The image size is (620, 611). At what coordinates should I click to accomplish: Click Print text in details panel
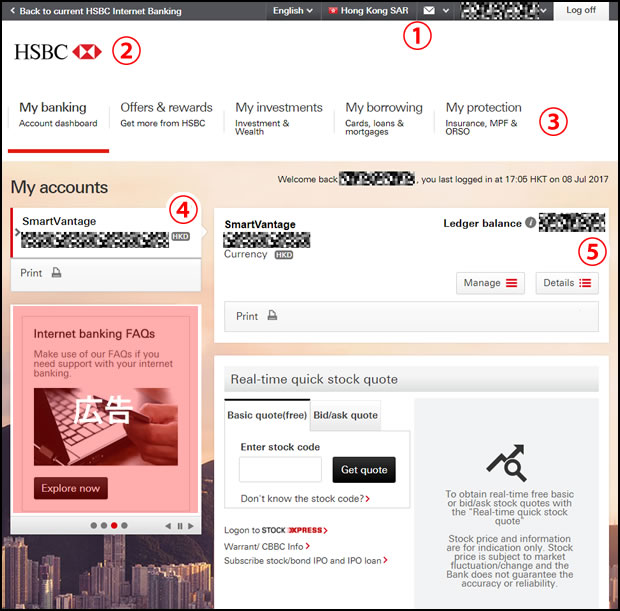point(247,316)
